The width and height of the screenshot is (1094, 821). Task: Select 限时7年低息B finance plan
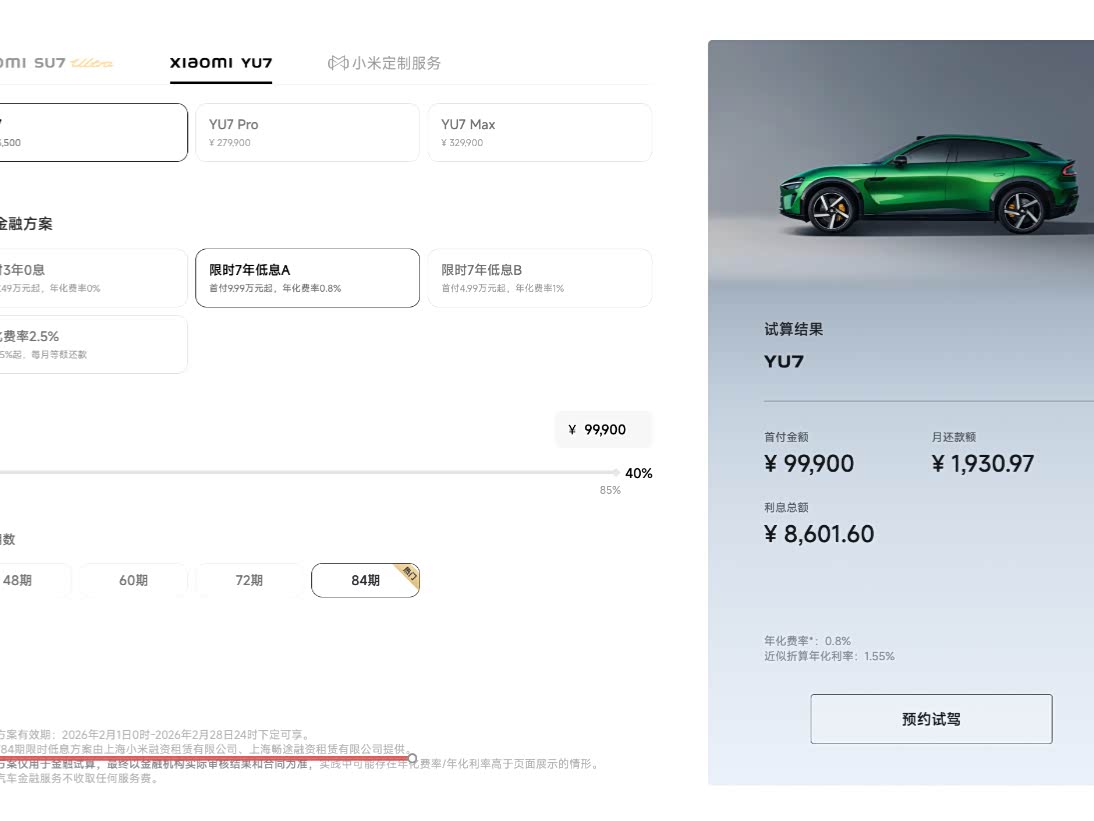coord(539,278)
